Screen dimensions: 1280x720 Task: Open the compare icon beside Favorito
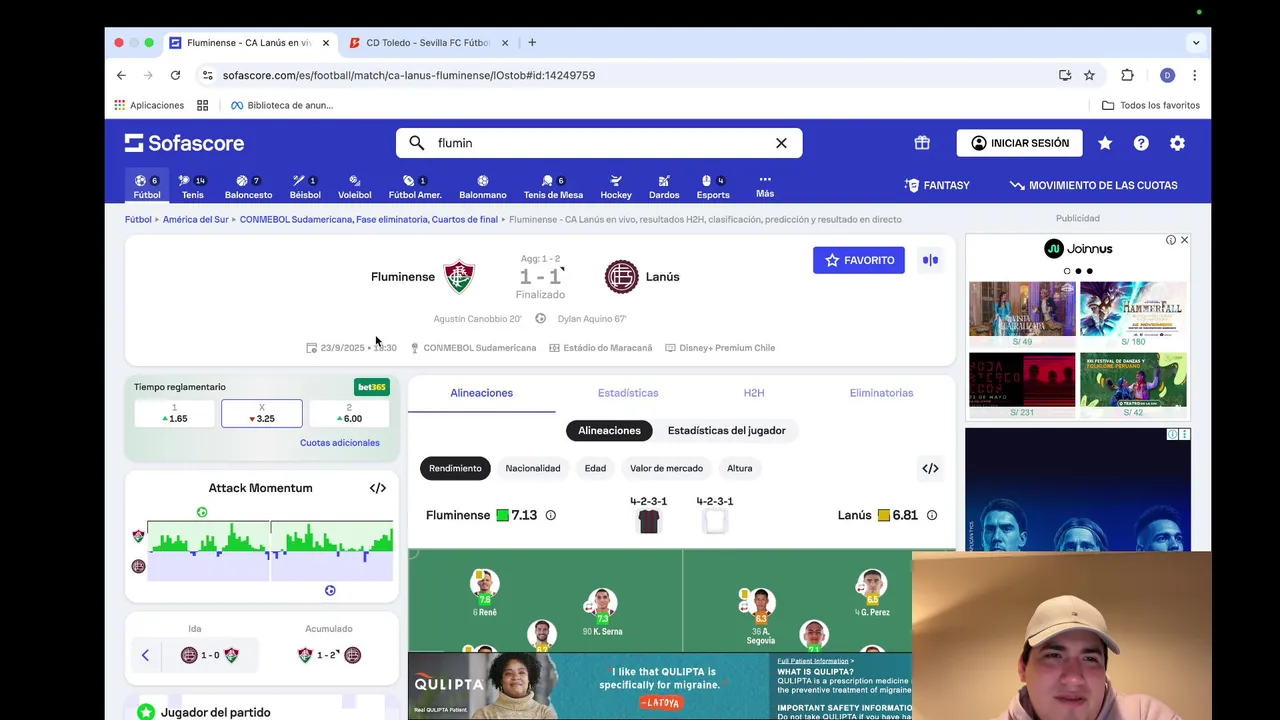930,260
